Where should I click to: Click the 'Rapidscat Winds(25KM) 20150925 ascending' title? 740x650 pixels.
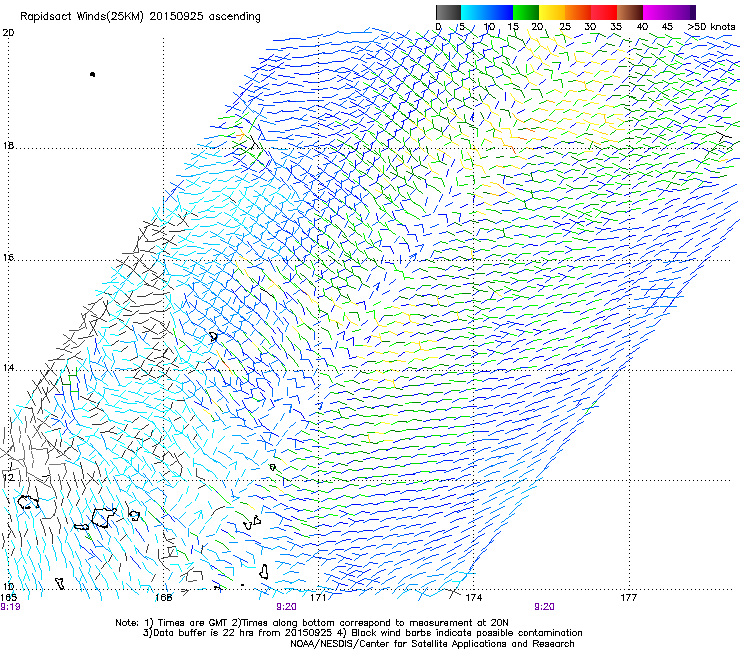click(x=140, y=17)
